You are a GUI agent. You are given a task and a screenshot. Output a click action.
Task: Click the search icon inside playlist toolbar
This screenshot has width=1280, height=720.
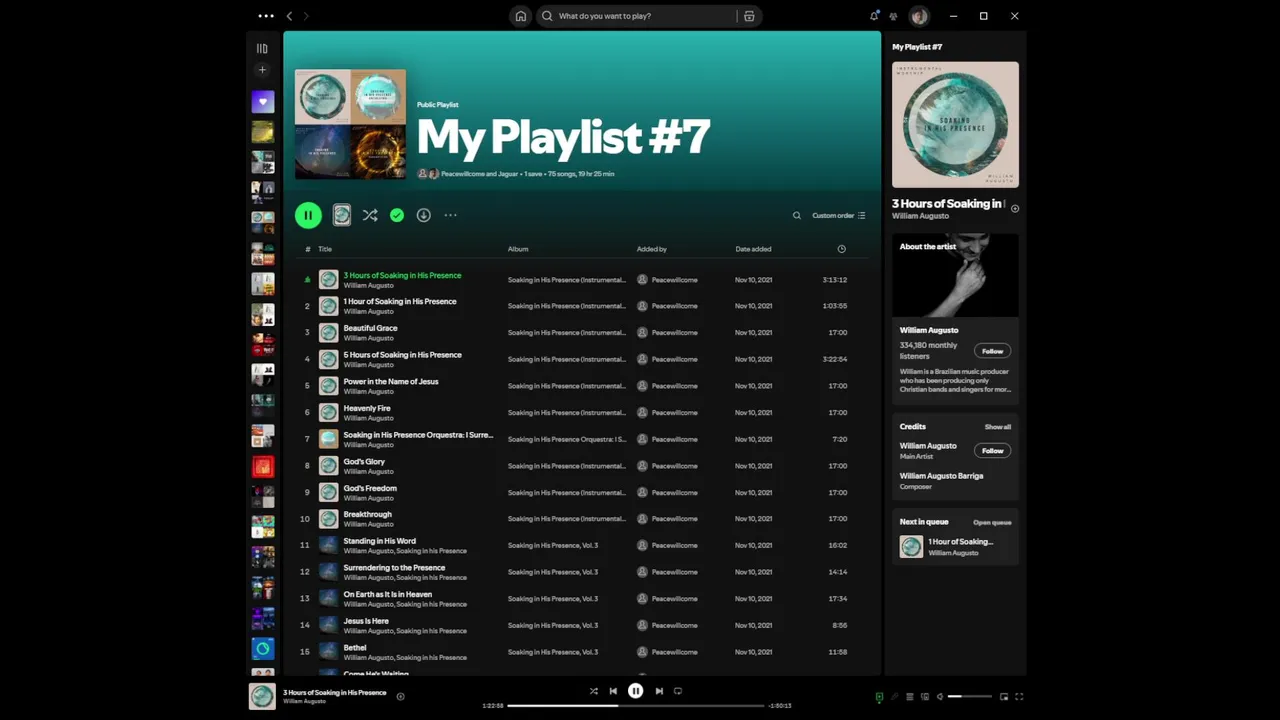797,215
